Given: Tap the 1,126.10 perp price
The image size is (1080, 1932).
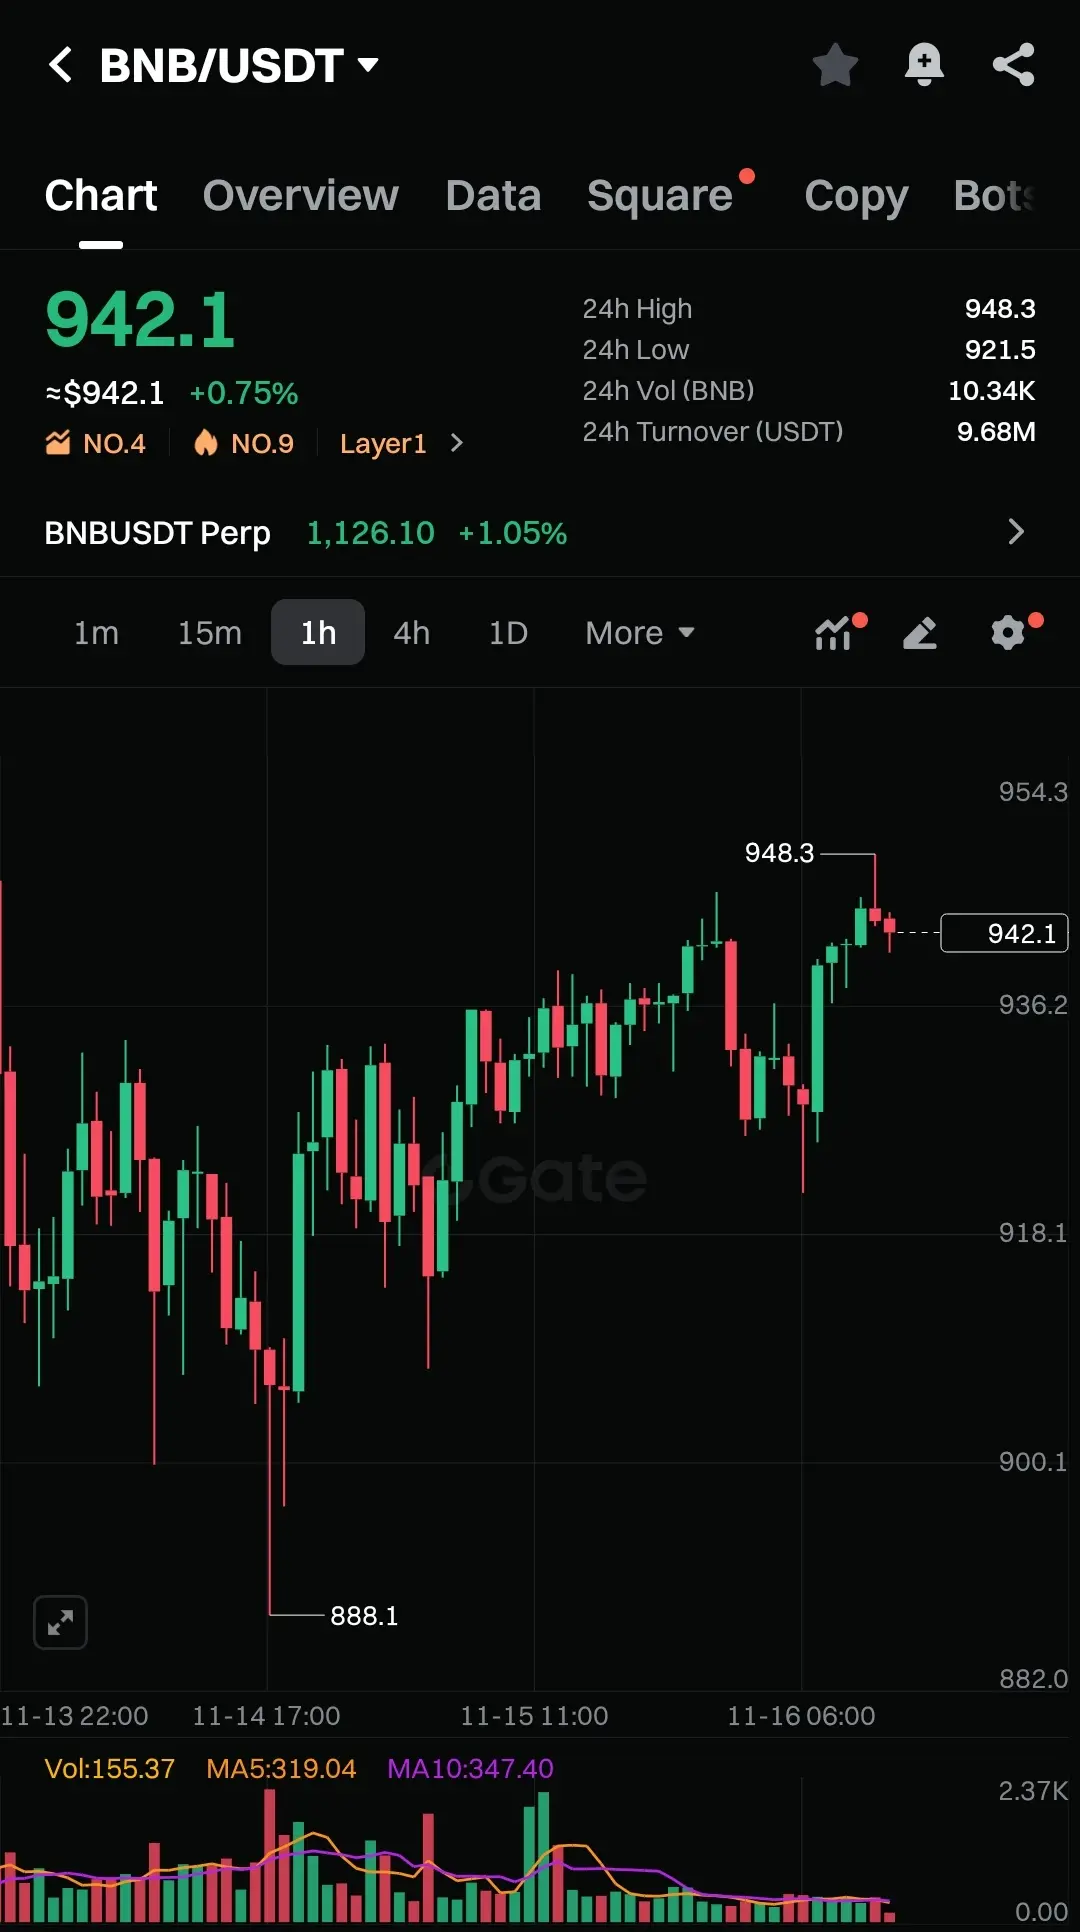Looking at the screenshot, I should 371,533.
